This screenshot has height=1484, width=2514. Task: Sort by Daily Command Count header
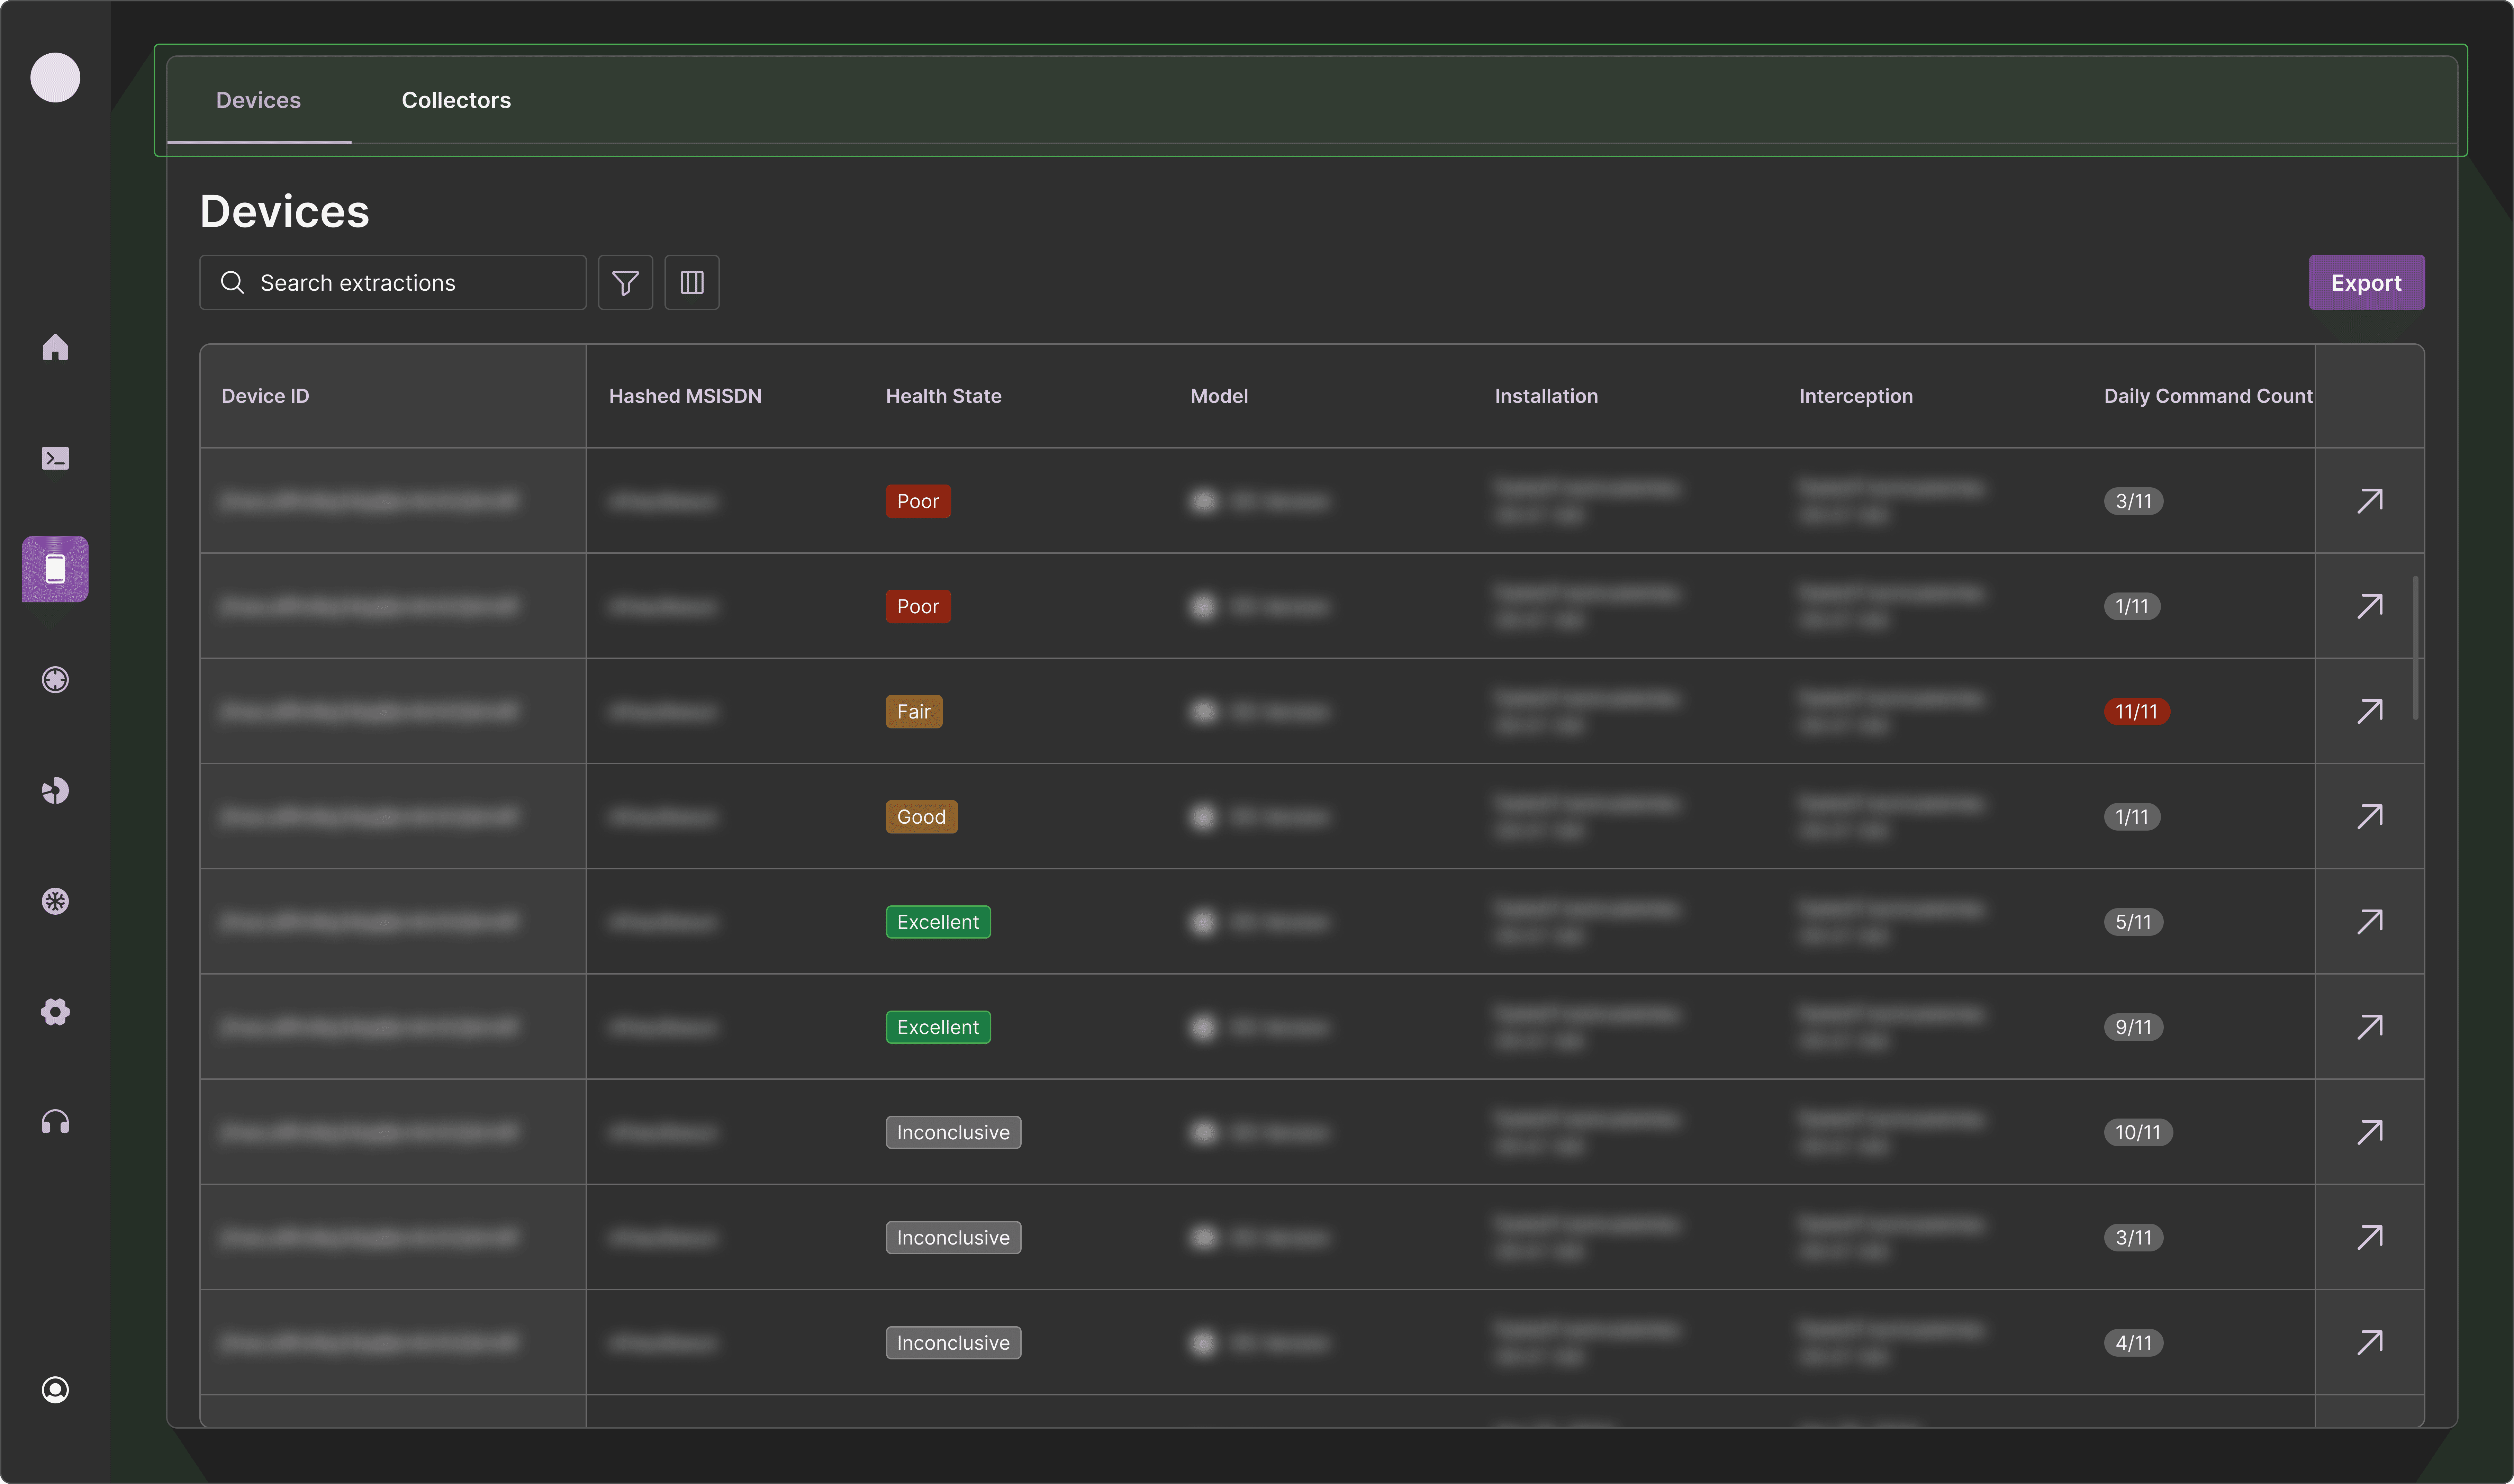(2208, 396)
